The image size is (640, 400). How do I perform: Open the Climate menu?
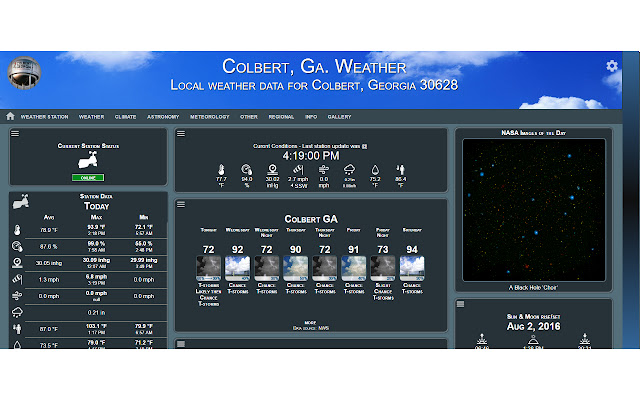coord(125,117)
